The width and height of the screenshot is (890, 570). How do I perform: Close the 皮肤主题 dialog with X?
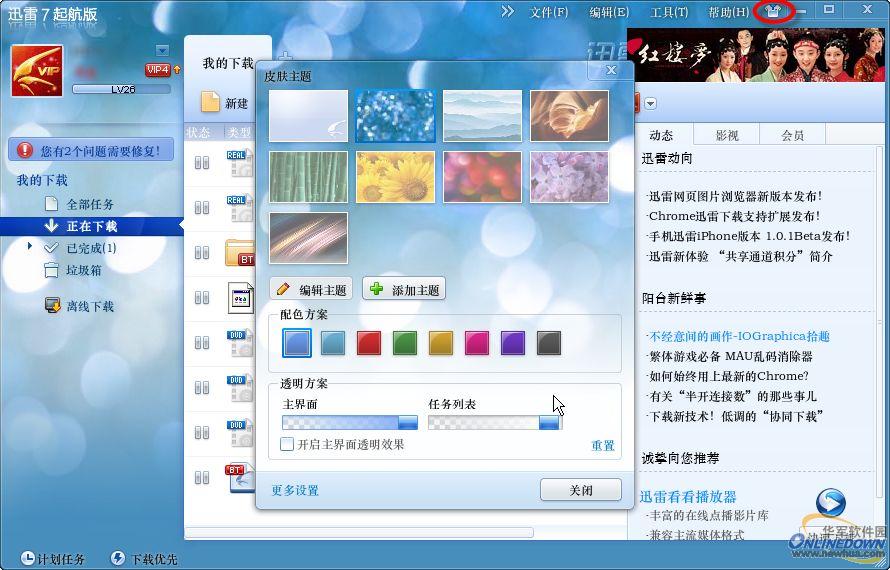point(611,70)
